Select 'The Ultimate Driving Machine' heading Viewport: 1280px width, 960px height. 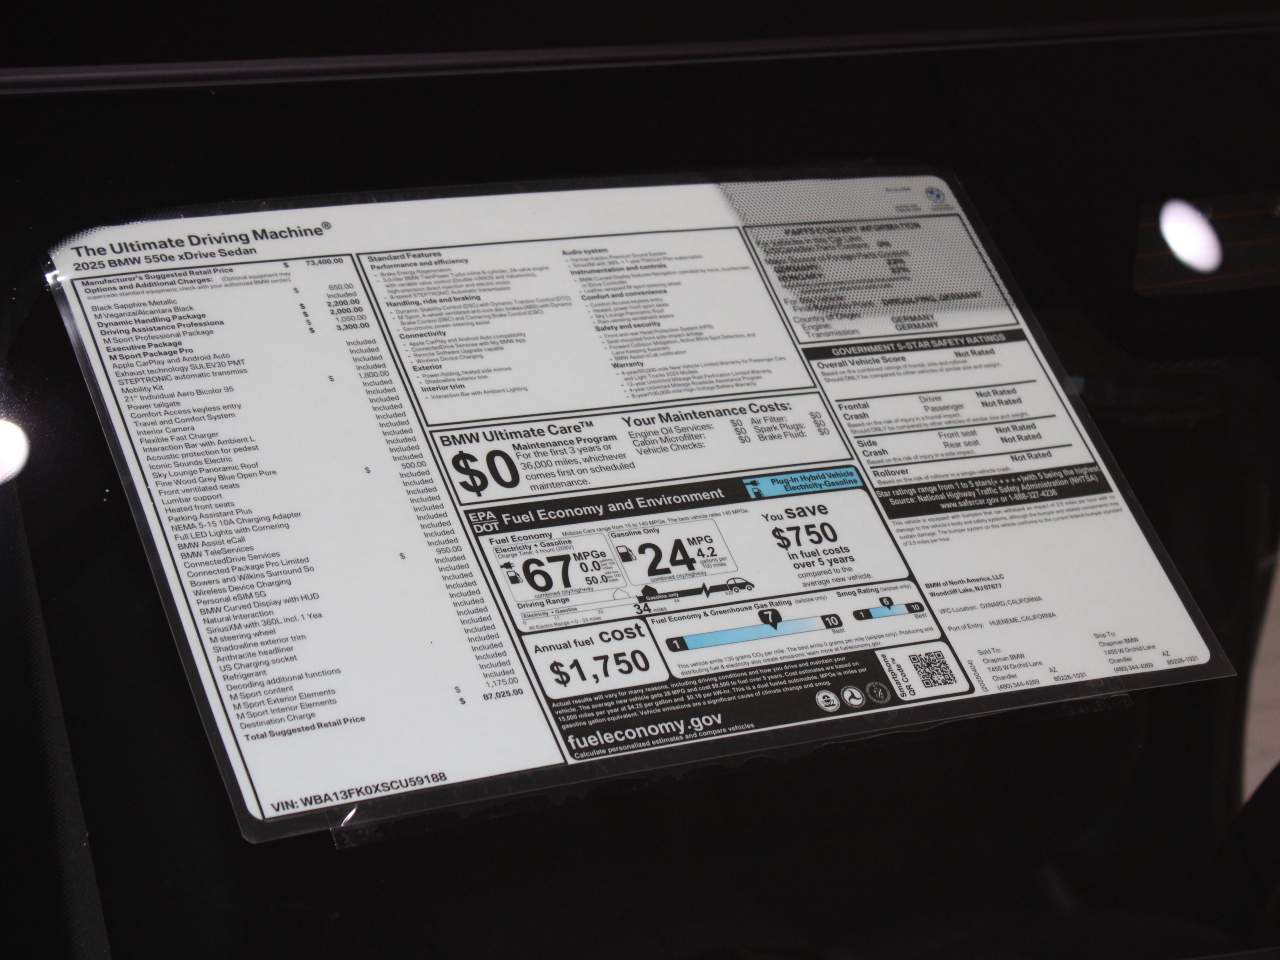pyautogui.click(x=200, y=239)
